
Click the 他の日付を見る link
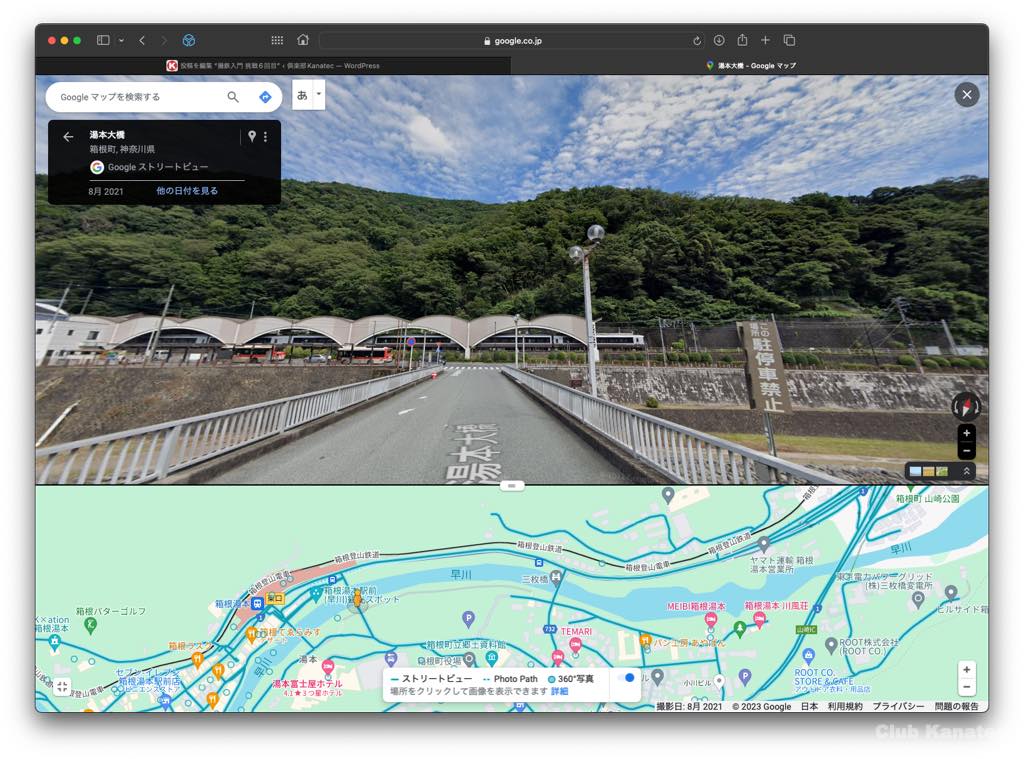pos(187,191)
